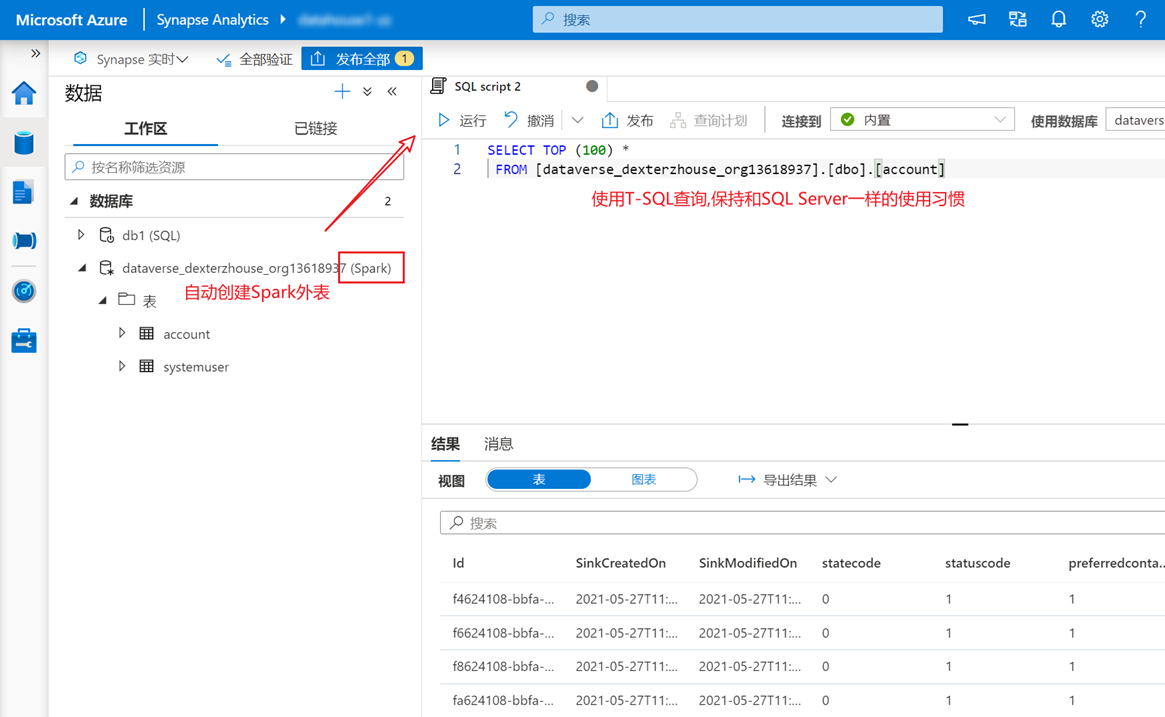Open the settings gear icon

click(x=1100, y=20)
